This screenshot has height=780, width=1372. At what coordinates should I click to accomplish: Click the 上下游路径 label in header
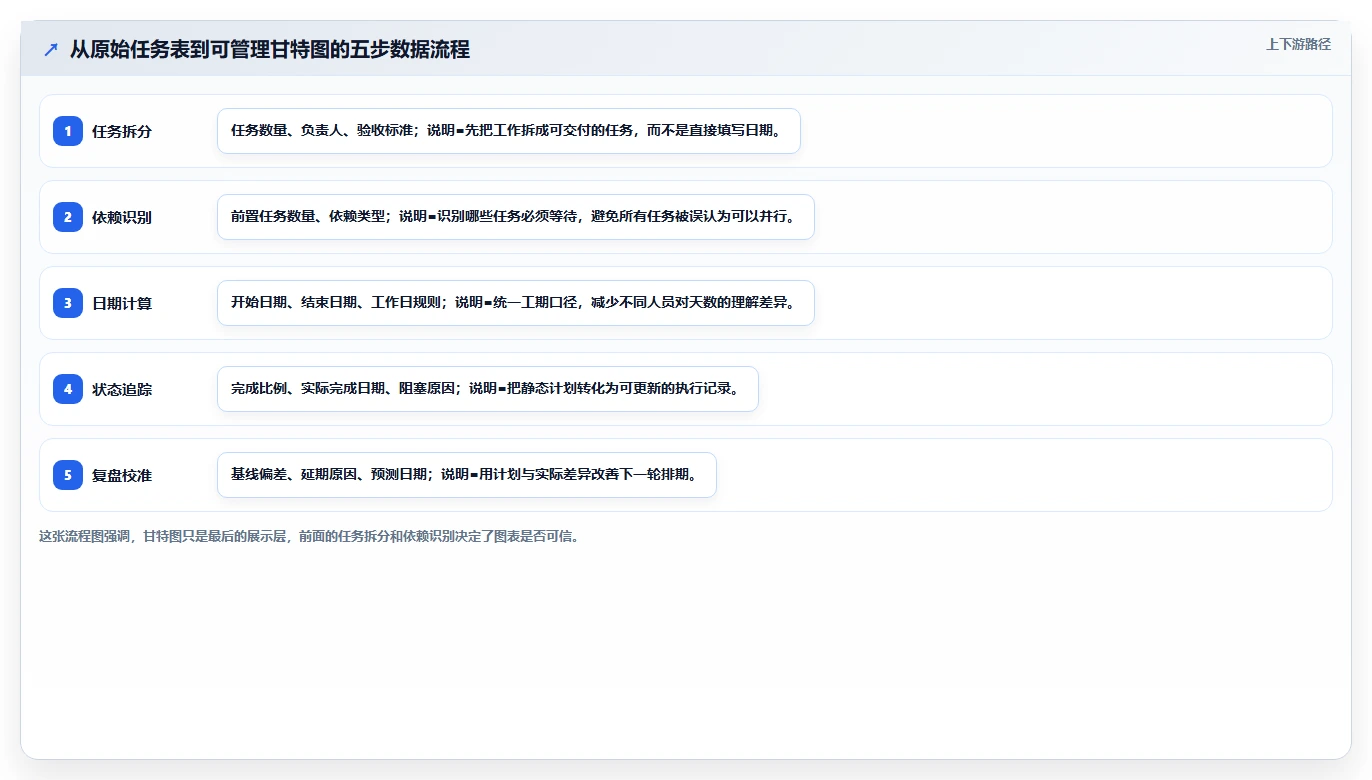[x=1298, y=44]
